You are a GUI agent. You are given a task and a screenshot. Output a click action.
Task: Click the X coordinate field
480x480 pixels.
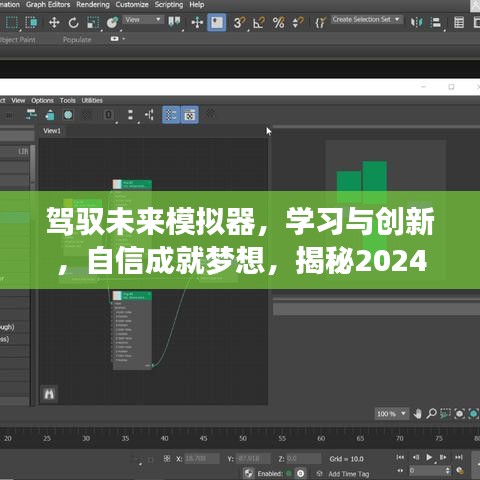tap(202, 459)
